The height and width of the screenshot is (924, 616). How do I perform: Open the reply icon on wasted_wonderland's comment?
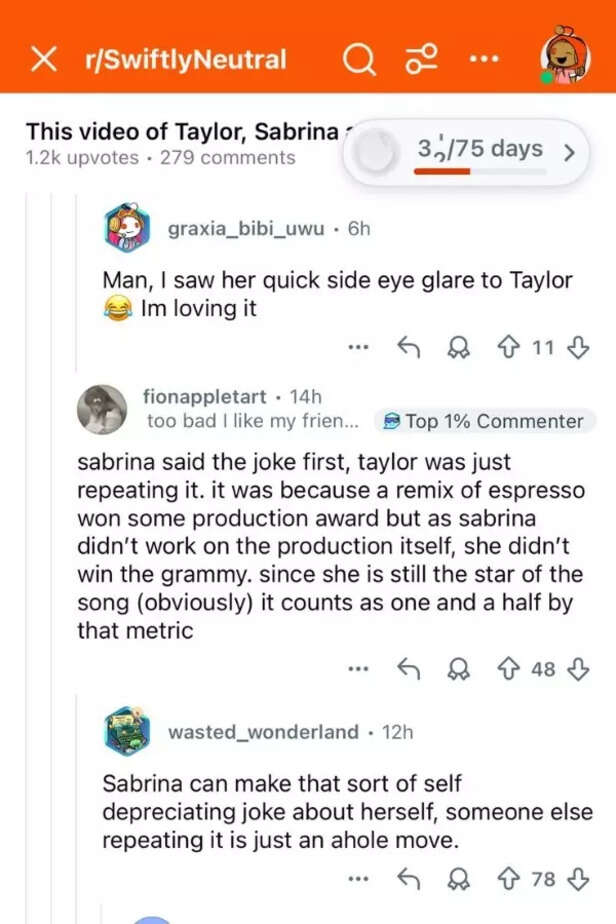pyautogui.click(x=409, y=878)
